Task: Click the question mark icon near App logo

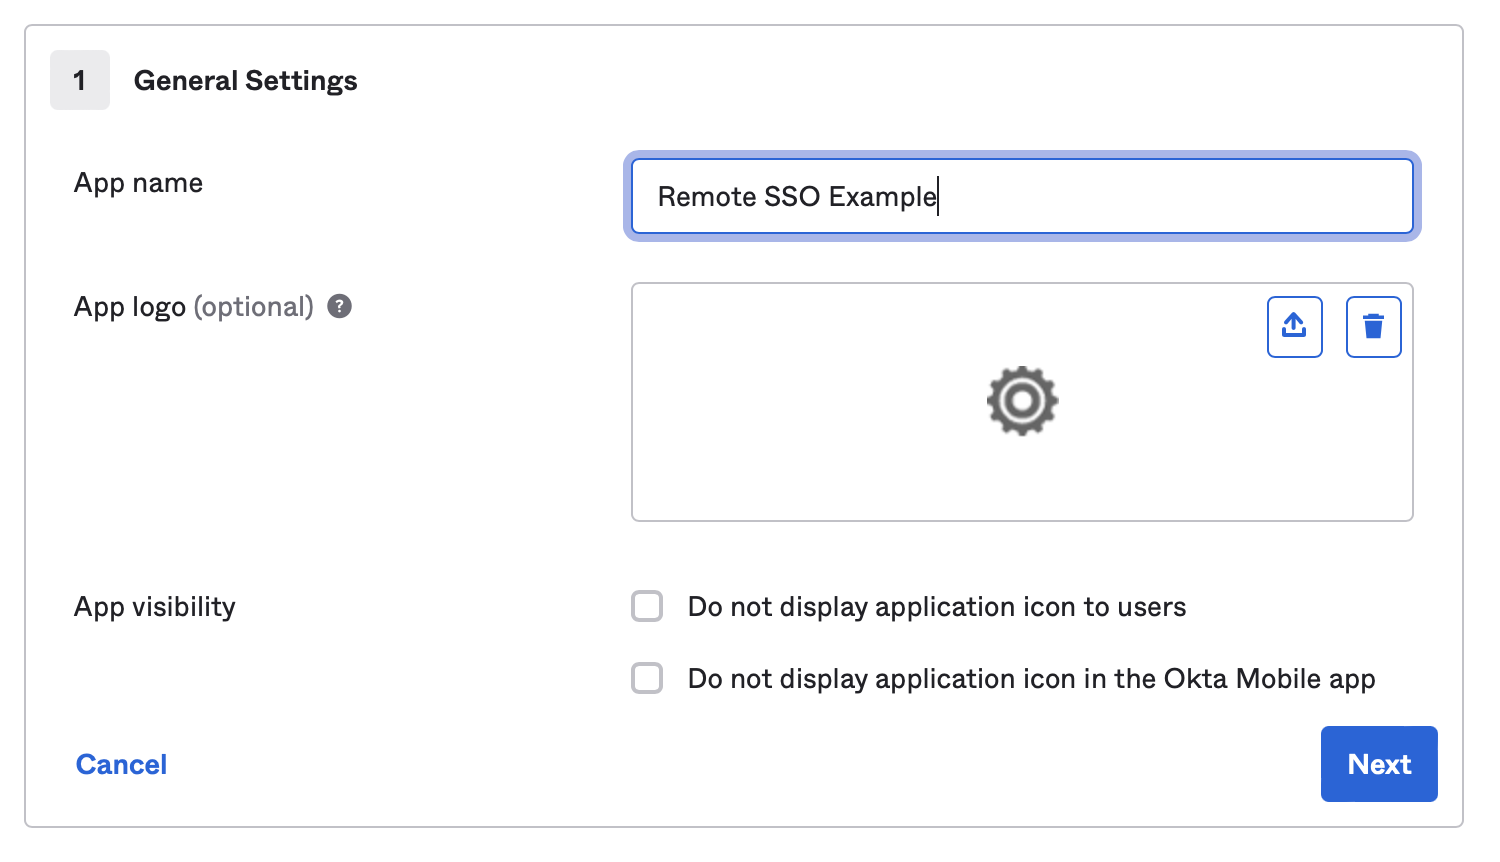Action: coord(339,306)
